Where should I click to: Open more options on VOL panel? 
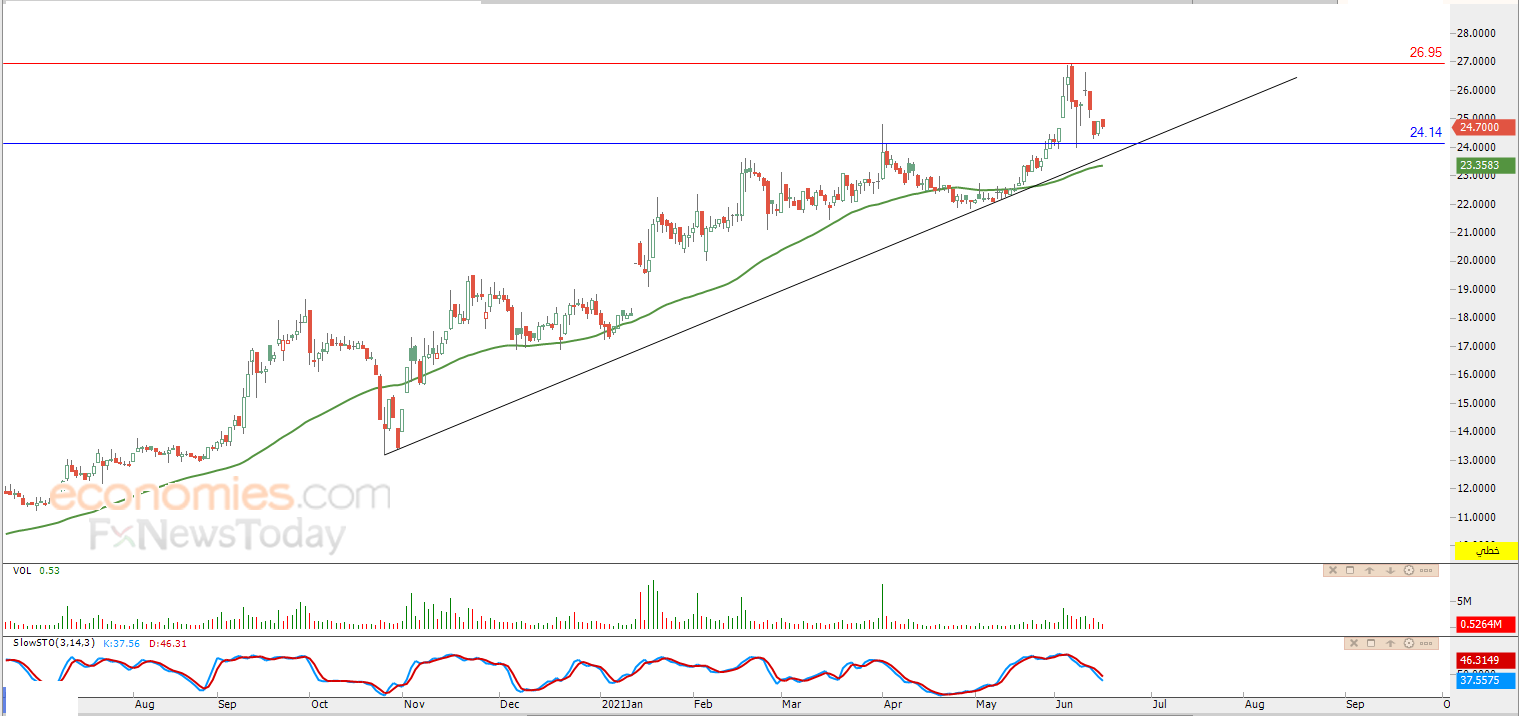click(x=1426, y=570)
